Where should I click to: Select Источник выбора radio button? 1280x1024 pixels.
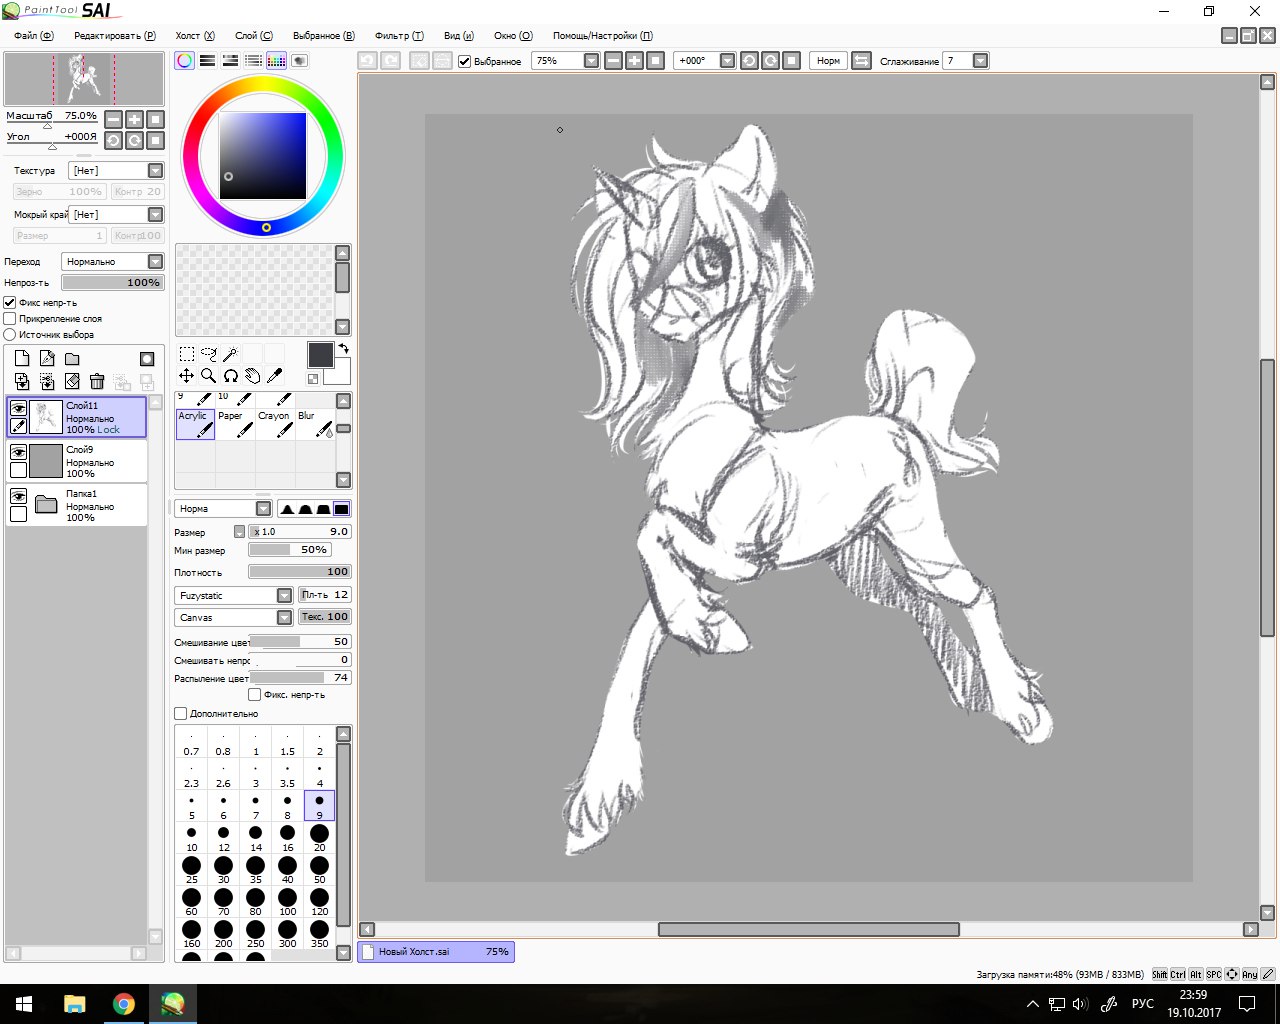click(10, 335)
